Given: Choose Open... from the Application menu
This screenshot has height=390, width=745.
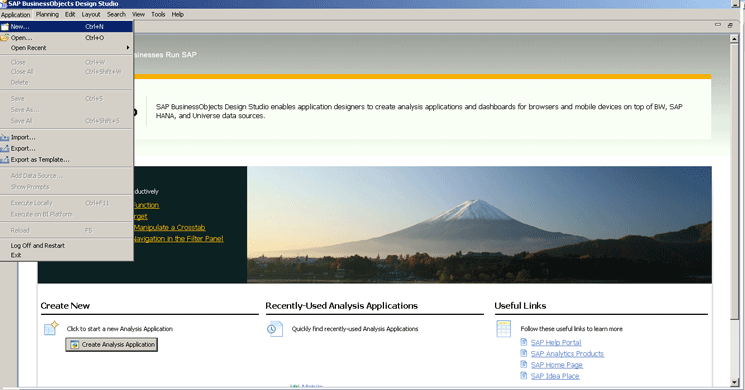Looking at the screenshot, I should [x=67, y=38].
